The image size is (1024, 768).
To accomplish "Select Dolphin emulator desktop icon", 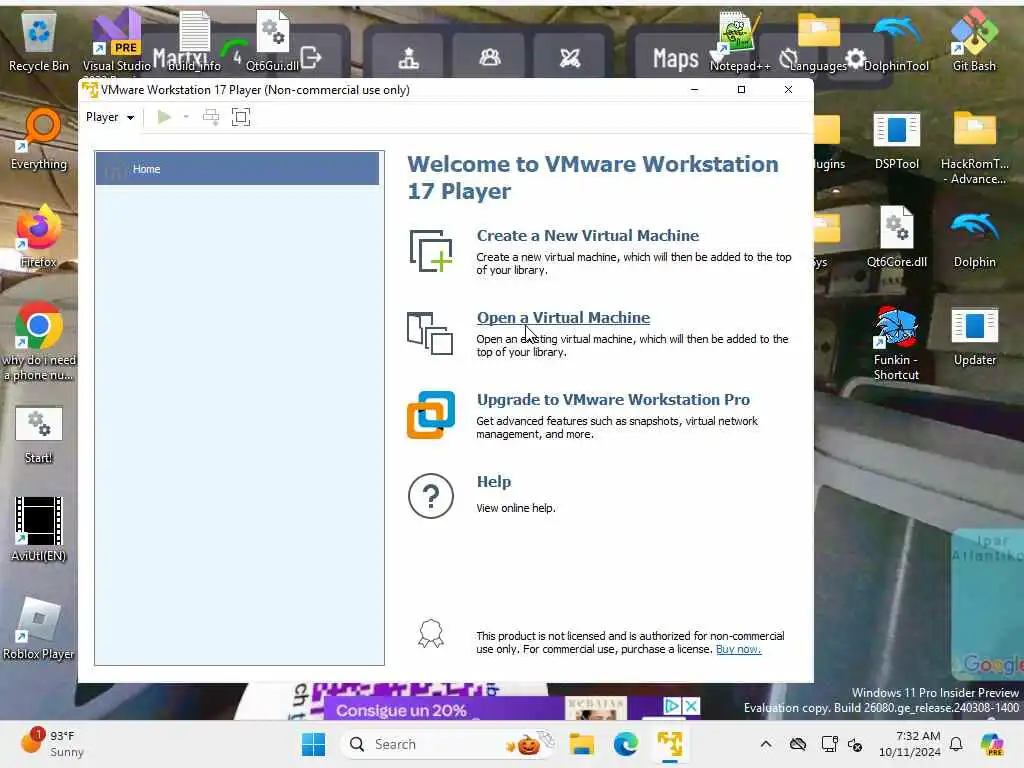I will tap(974, 238).
